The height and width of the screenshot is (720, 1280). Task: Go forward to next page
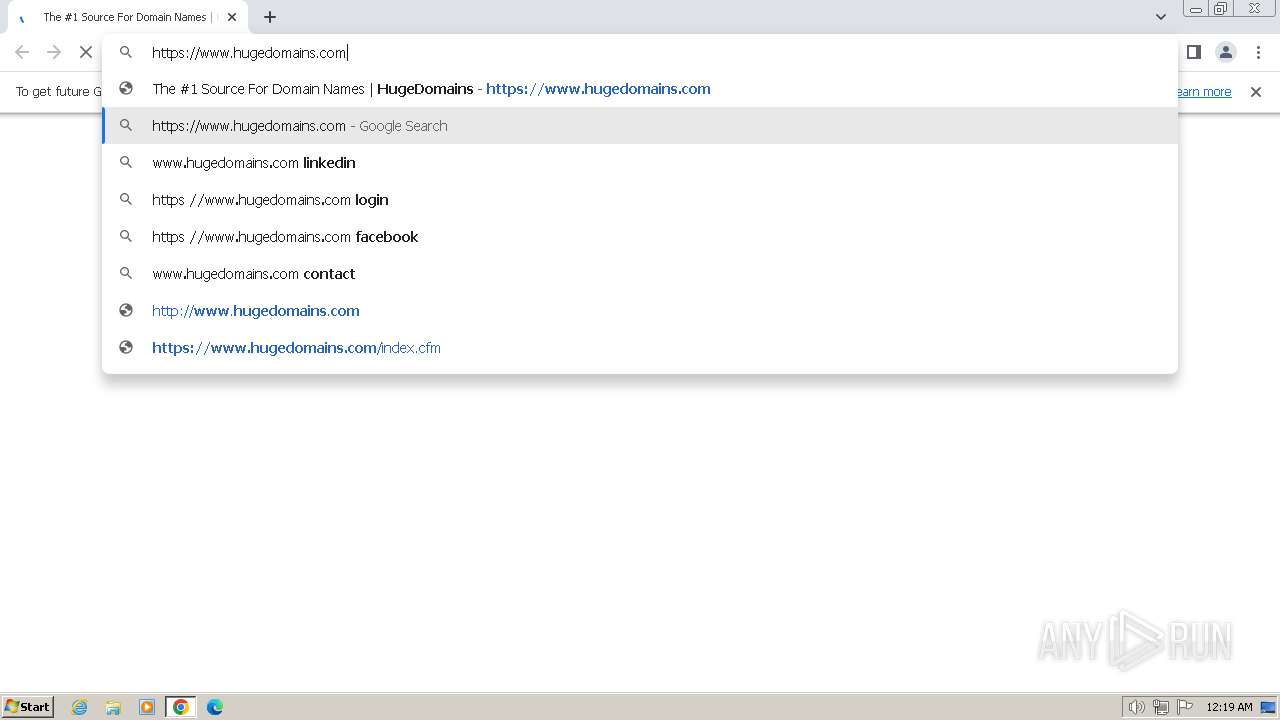point(54,52)
